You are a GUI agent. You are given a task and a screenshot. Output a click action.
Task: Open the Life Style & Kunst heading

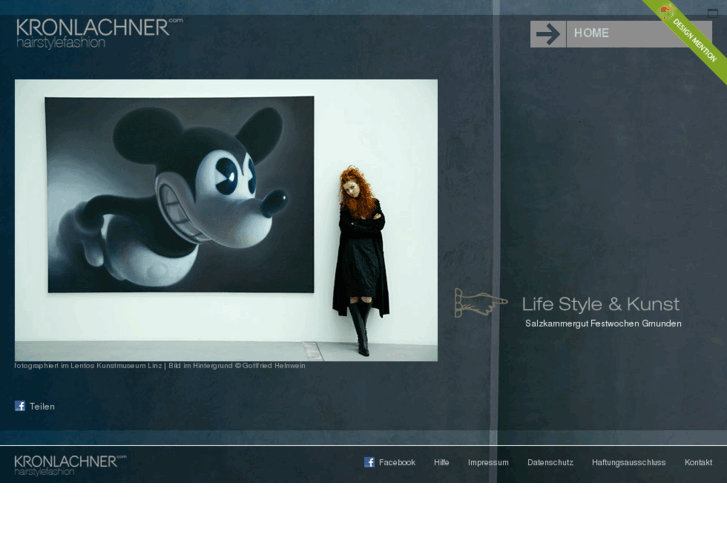[600, 304]
